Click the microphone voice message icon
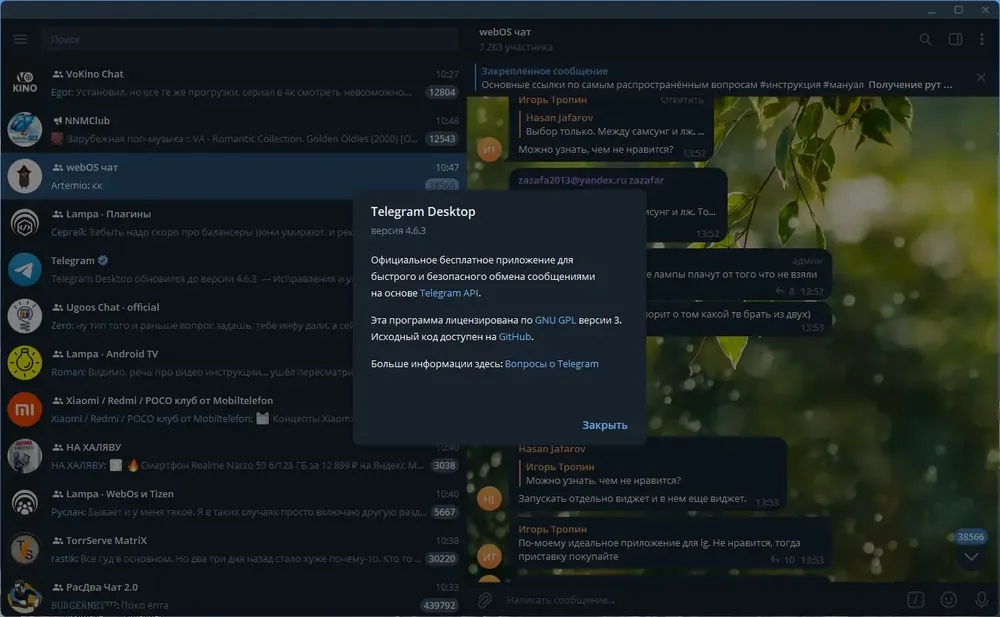Image resolution: width=1000 pixels, height=617 pixels. pos(982,599)
